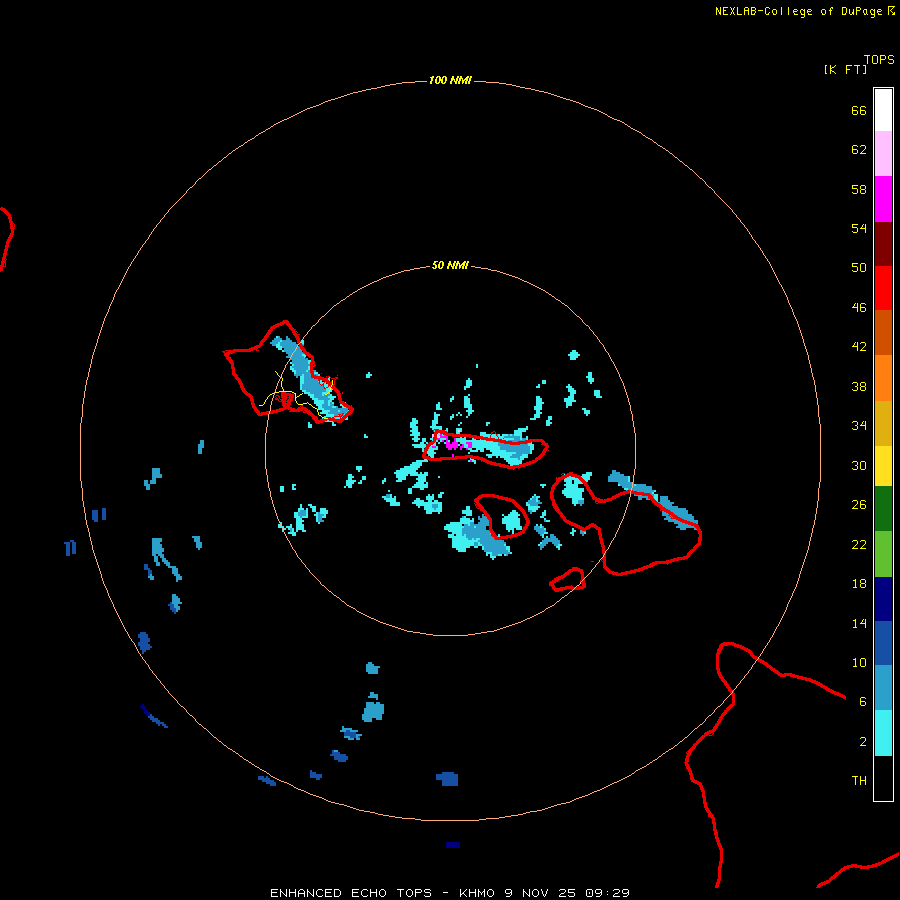The width and height of the screenshot is (900, 900).
Task: Pick the cyan legend swatch
Action: (883, 733)
